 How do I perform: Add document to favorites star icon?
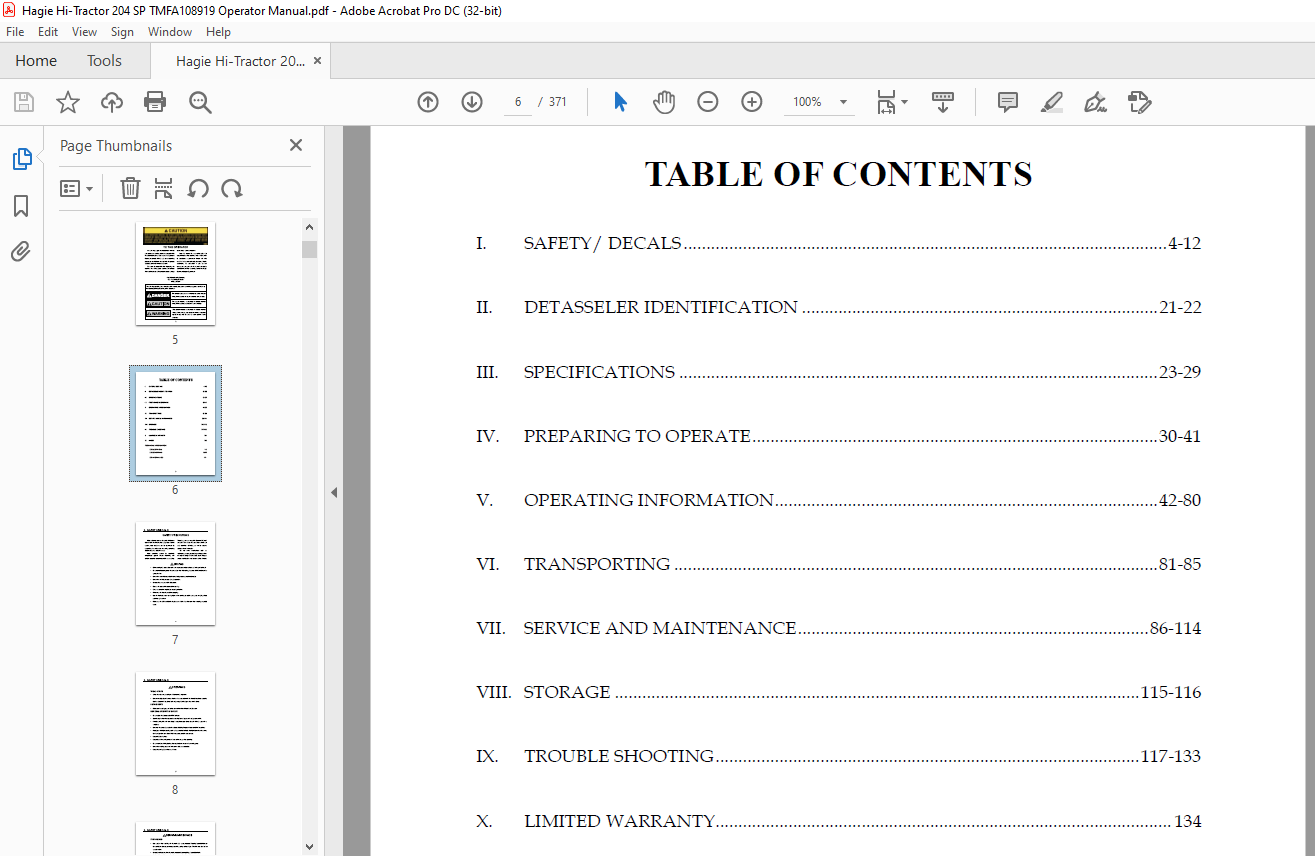(67, 102)
